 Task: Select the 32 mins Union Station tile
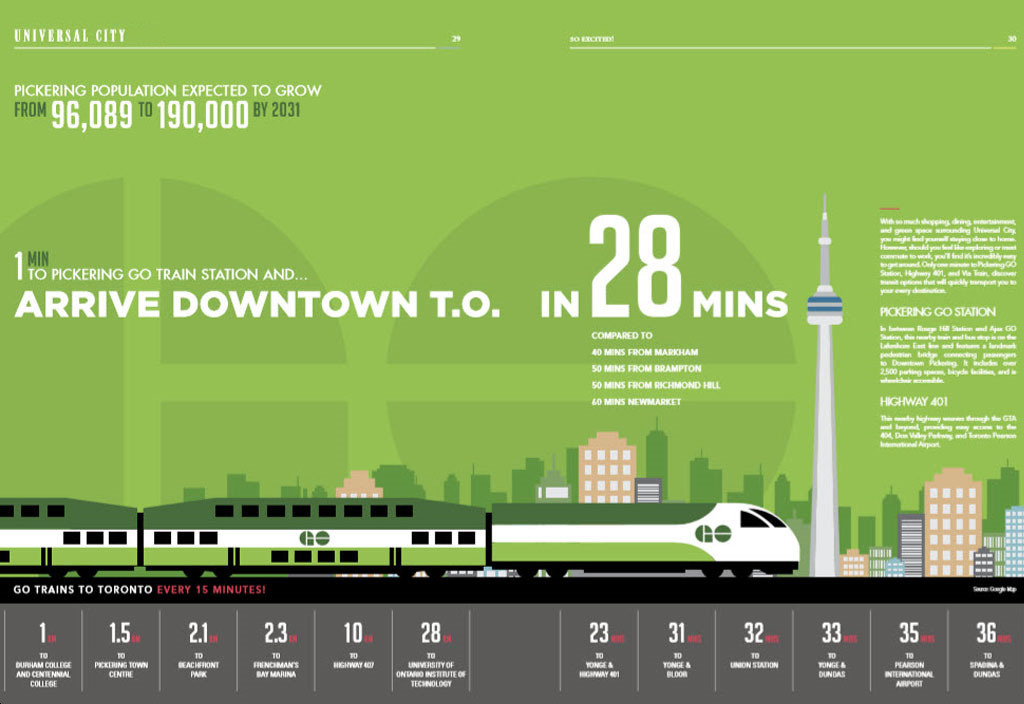click(753, 651)
